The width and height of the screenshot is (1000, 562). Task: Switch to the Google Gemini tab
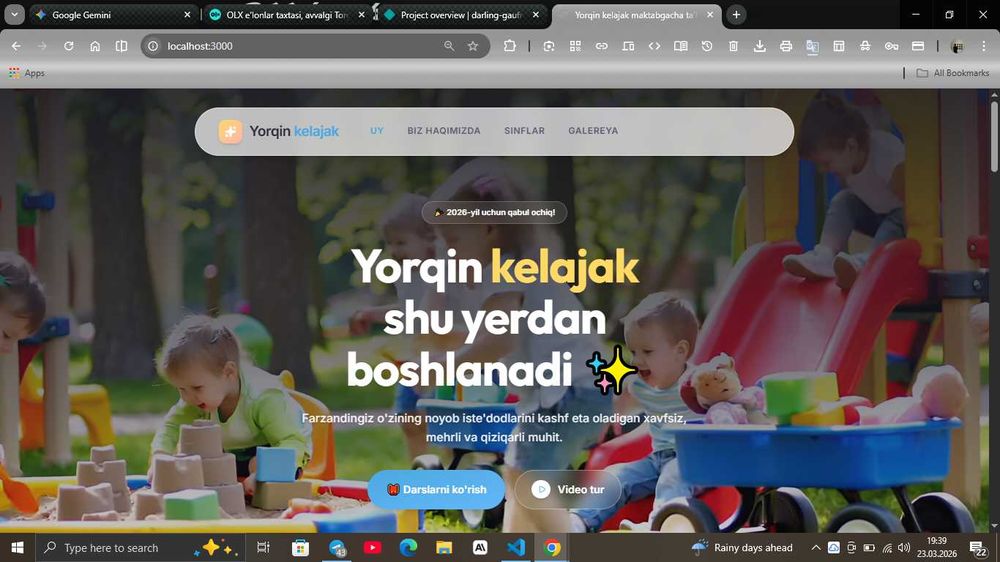[112, 15]
